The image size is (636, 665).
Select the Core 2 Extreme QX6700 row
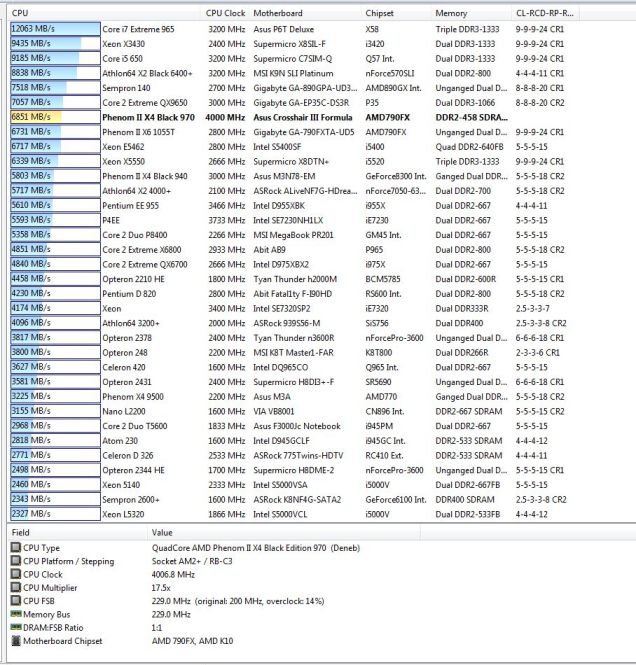[x=295, y=265]
